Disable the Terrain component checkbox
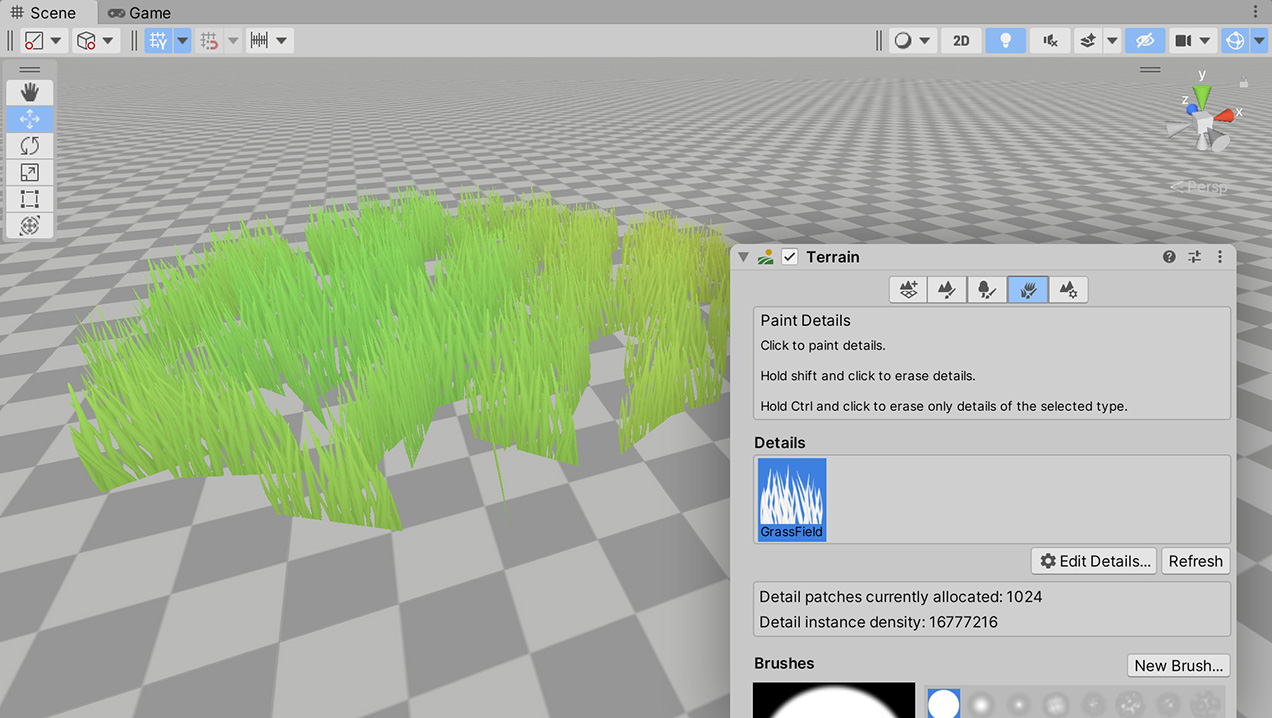 tap(789, 256)
